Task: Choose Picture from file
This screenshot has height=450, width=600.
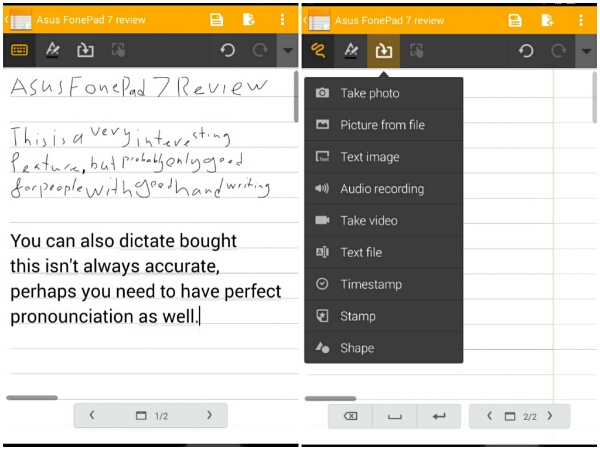Action: click(x=384, y=125)
